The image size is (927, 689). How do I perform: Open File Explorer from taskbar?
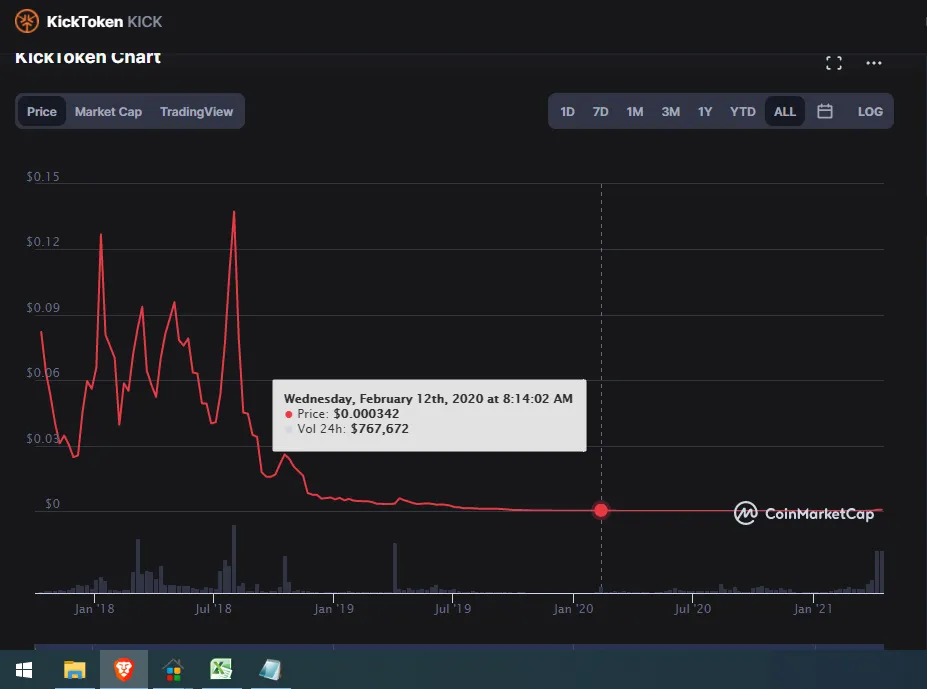pos(74,670)
